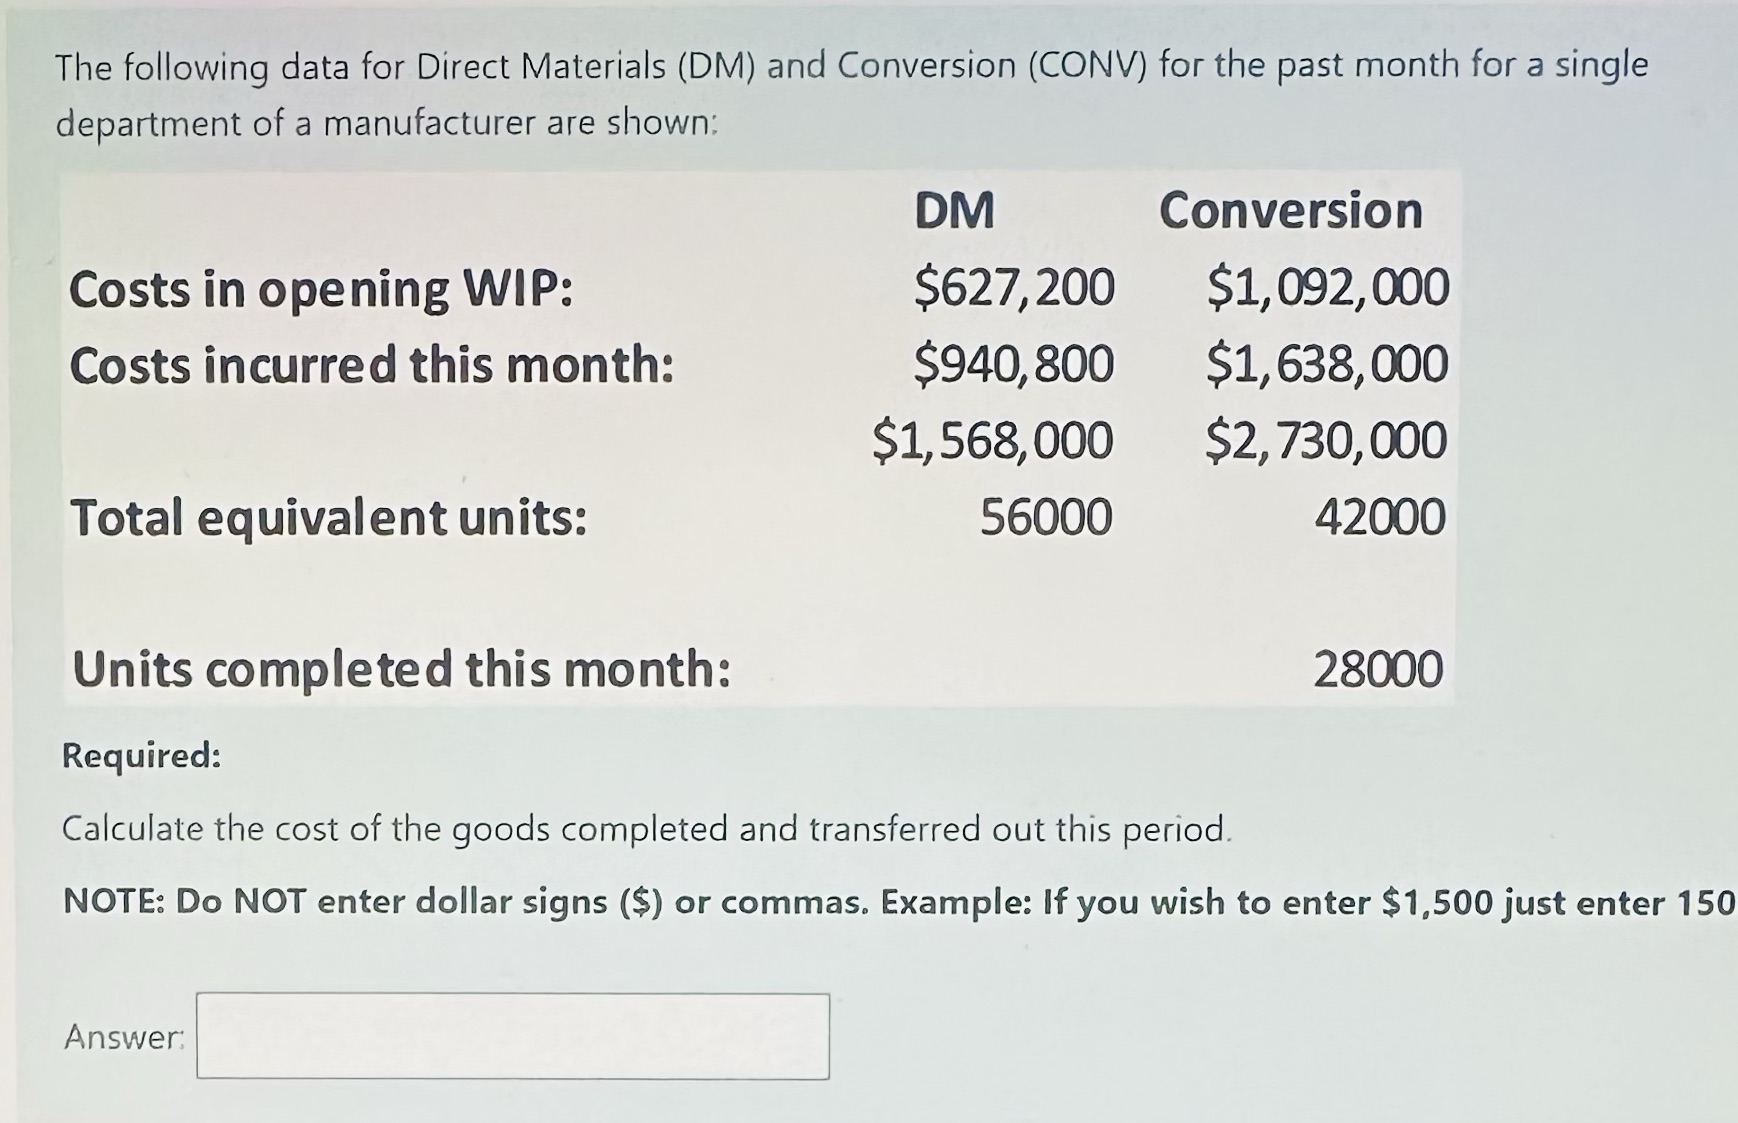Select the DM column header

tap(955, 211)
